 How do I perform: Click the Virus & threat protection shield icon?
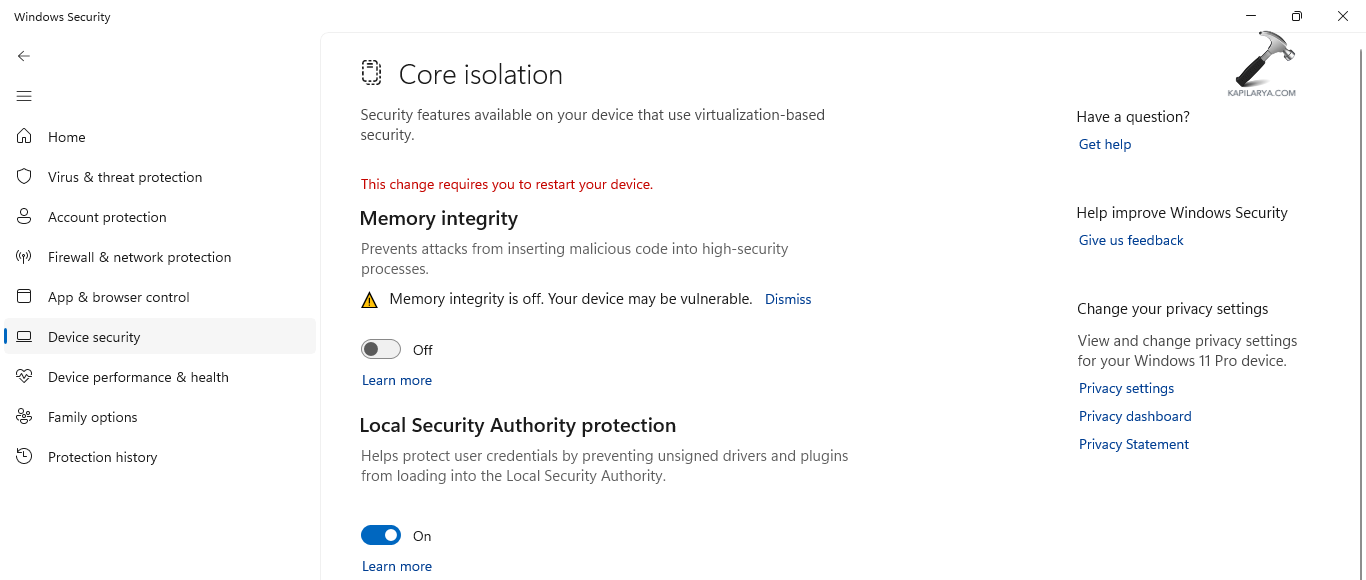[x=24, y=177]
